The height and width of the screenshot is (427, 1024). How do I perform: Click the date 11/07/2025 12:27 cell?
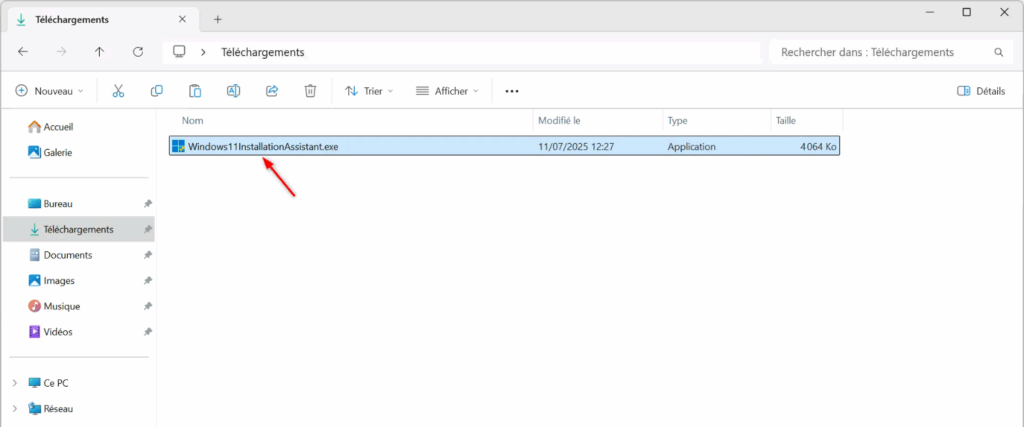point(576,147)
